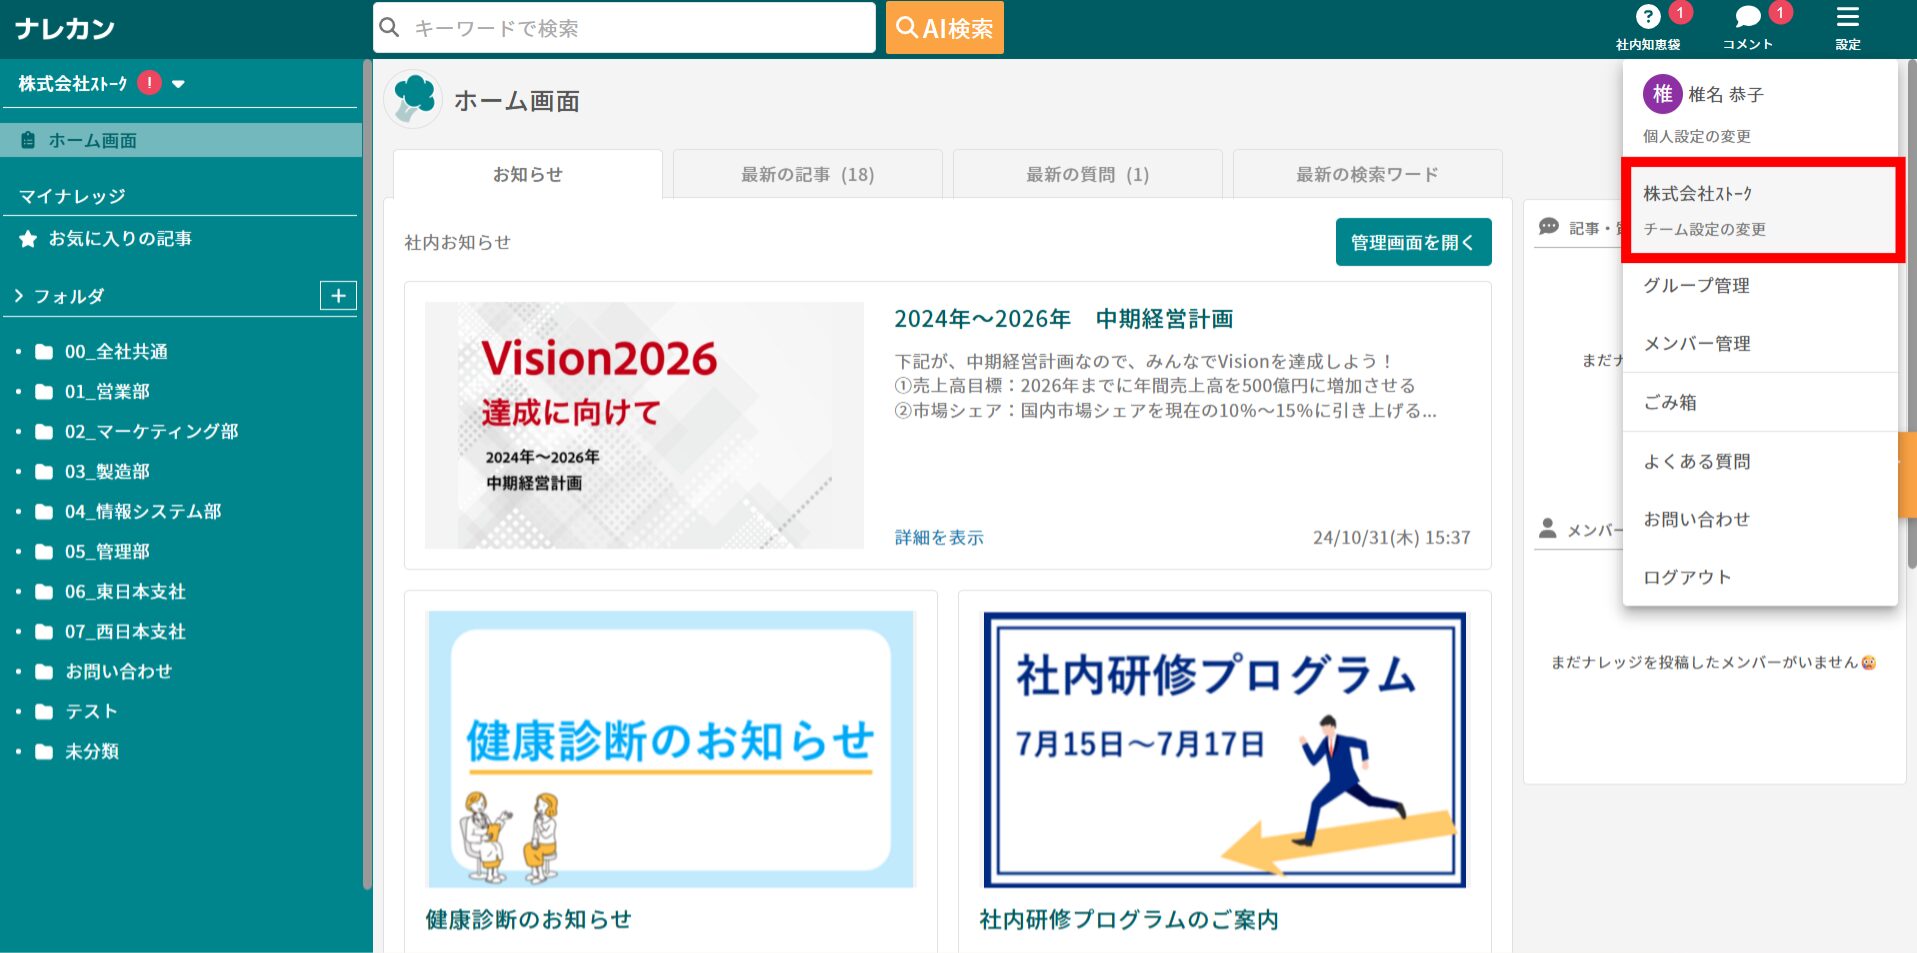Click folder icon for 02_マーケティング部
The image size is (1917, 953).
click(x=44, y=432)
